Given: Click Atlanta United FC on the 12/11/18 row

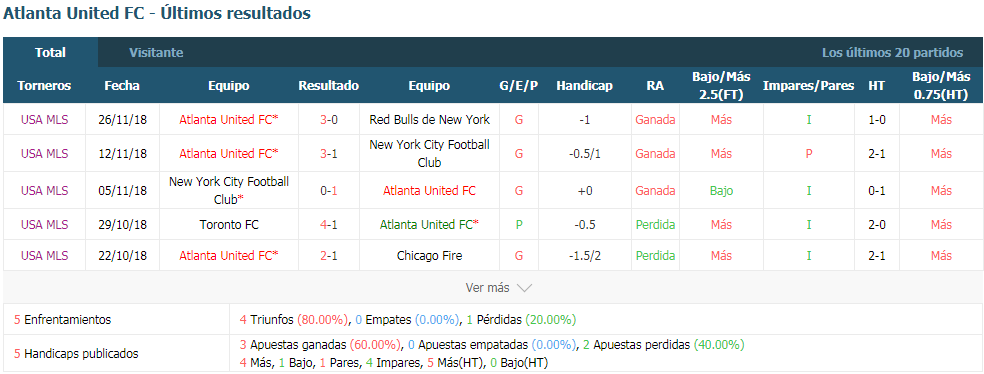Looking at the screenshot, I should pos(229,153).
